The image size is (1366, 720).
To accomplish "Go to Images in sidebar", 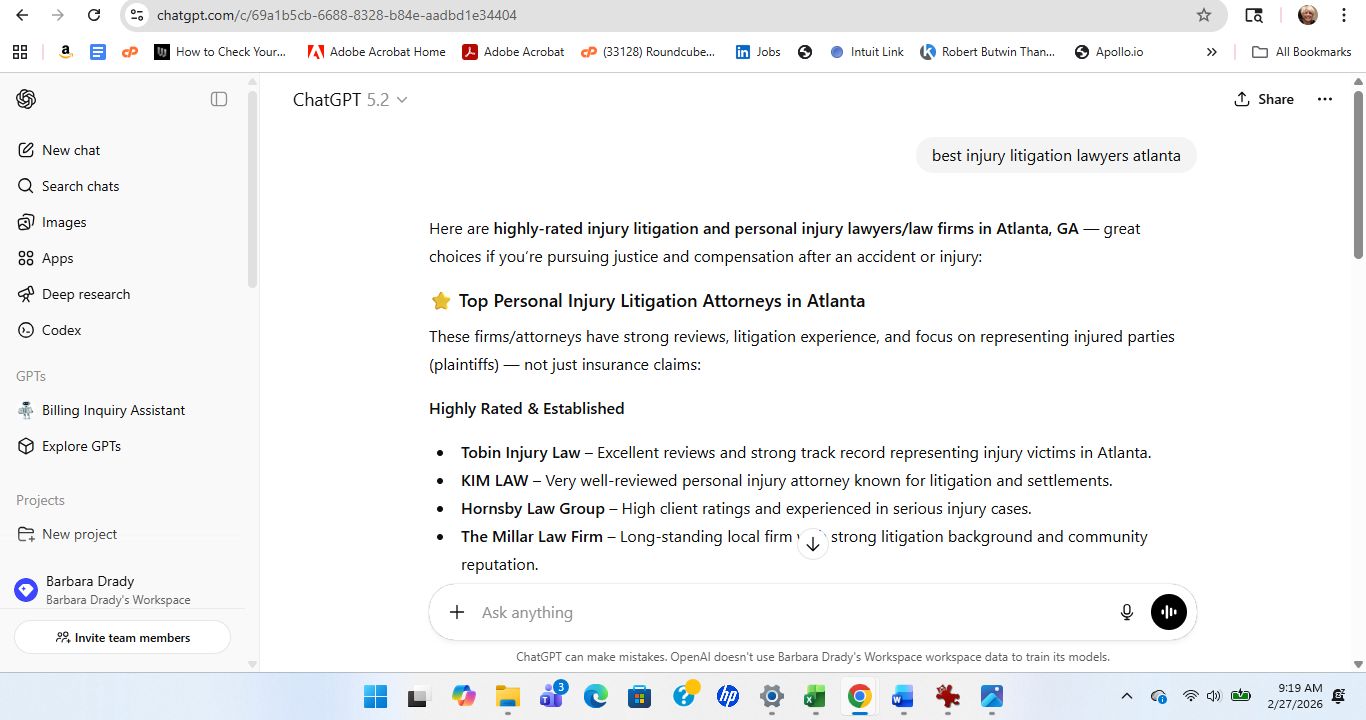I will (x=53, y=222).
